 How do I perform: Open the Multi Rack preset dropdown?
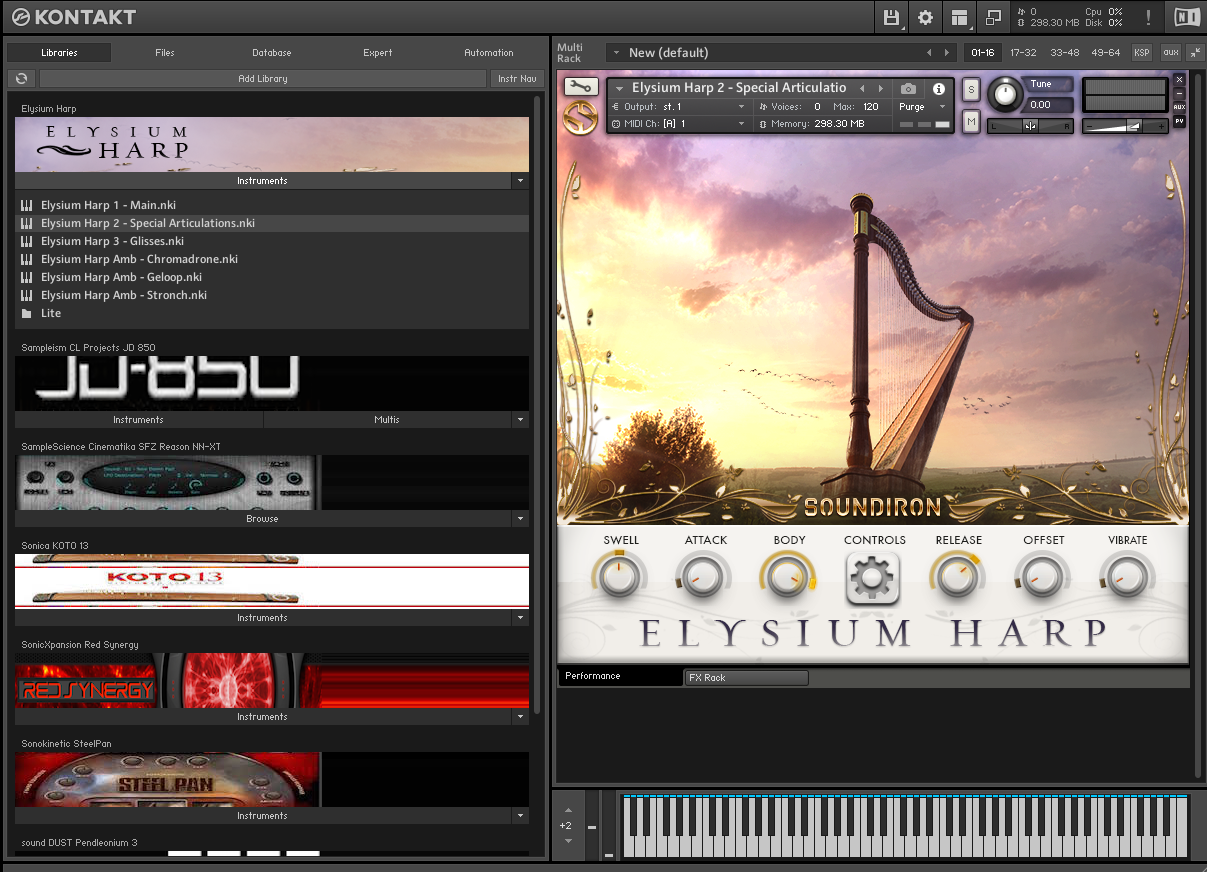coord(617,52)
